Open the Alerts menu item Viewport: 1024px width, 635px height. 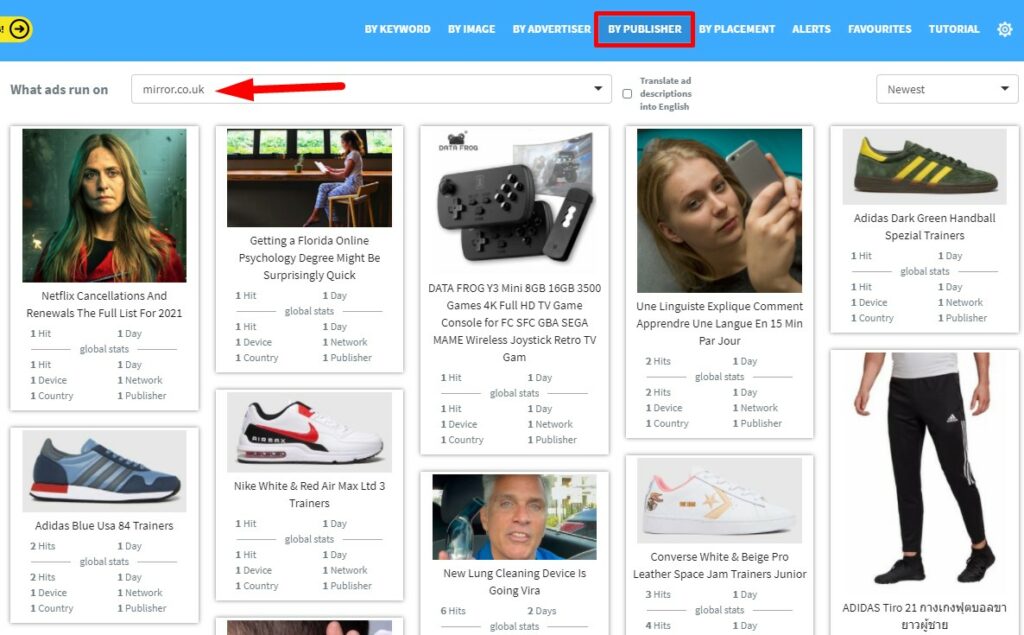[811, 29]
